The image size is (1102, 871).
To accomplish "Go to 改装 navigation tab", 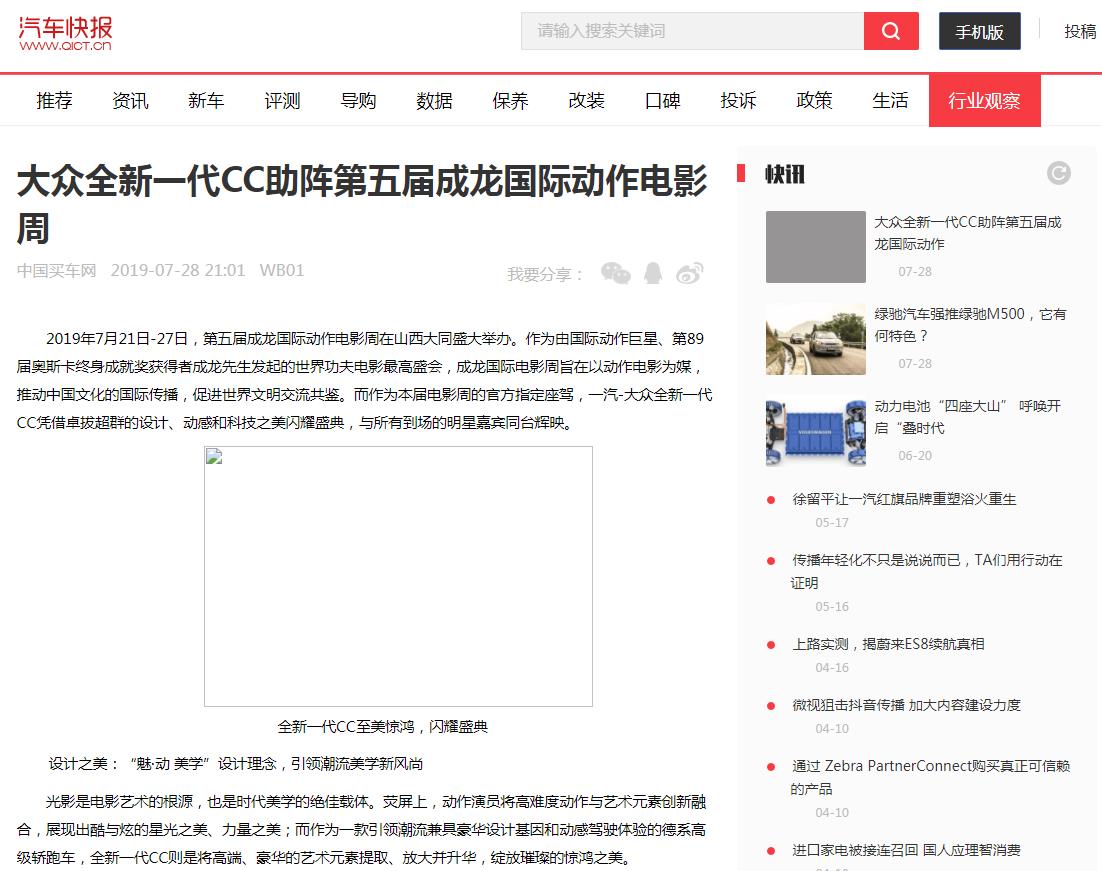I will click(x=586, y=101).
